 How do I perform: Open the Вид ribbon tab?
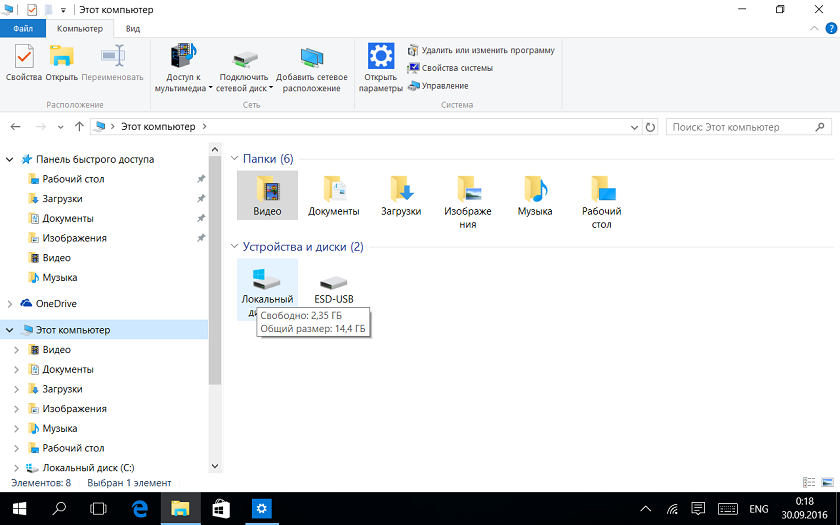(132, 29)
